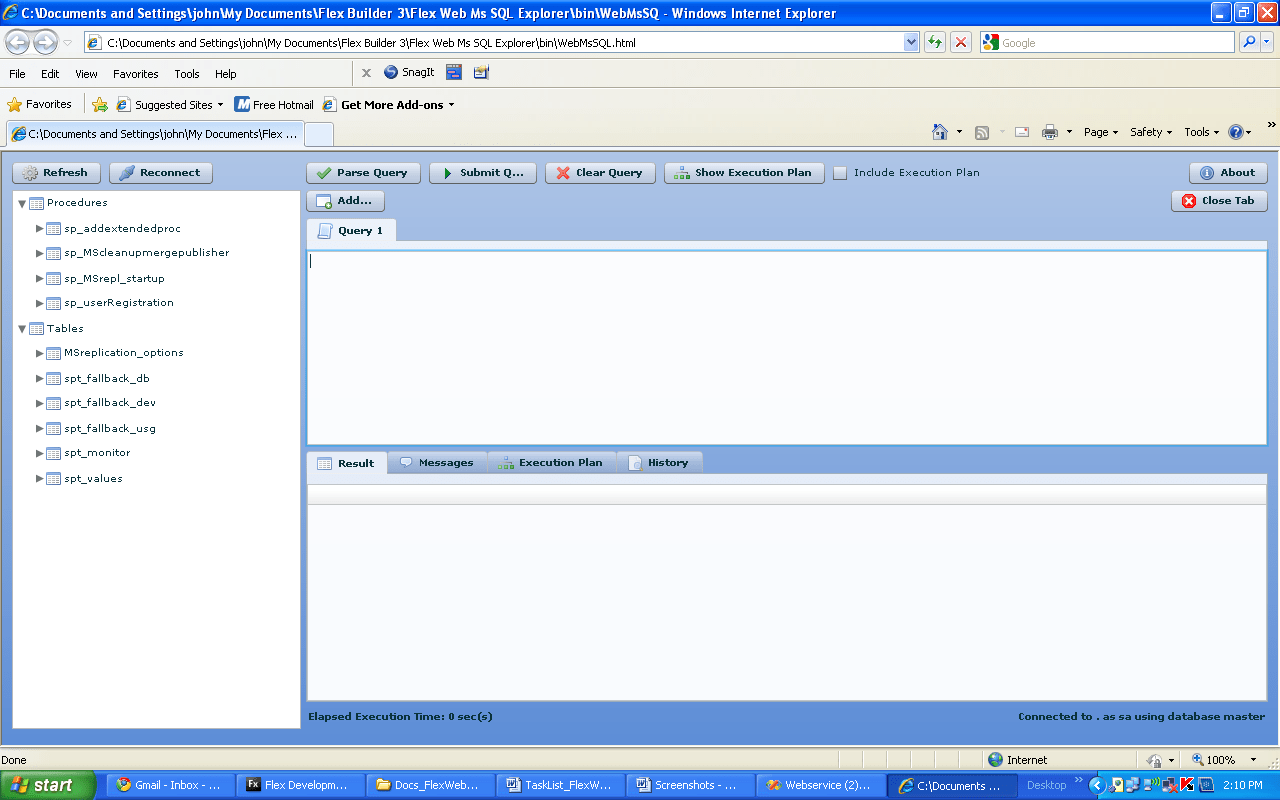Open the View menu

coord(86,74)
